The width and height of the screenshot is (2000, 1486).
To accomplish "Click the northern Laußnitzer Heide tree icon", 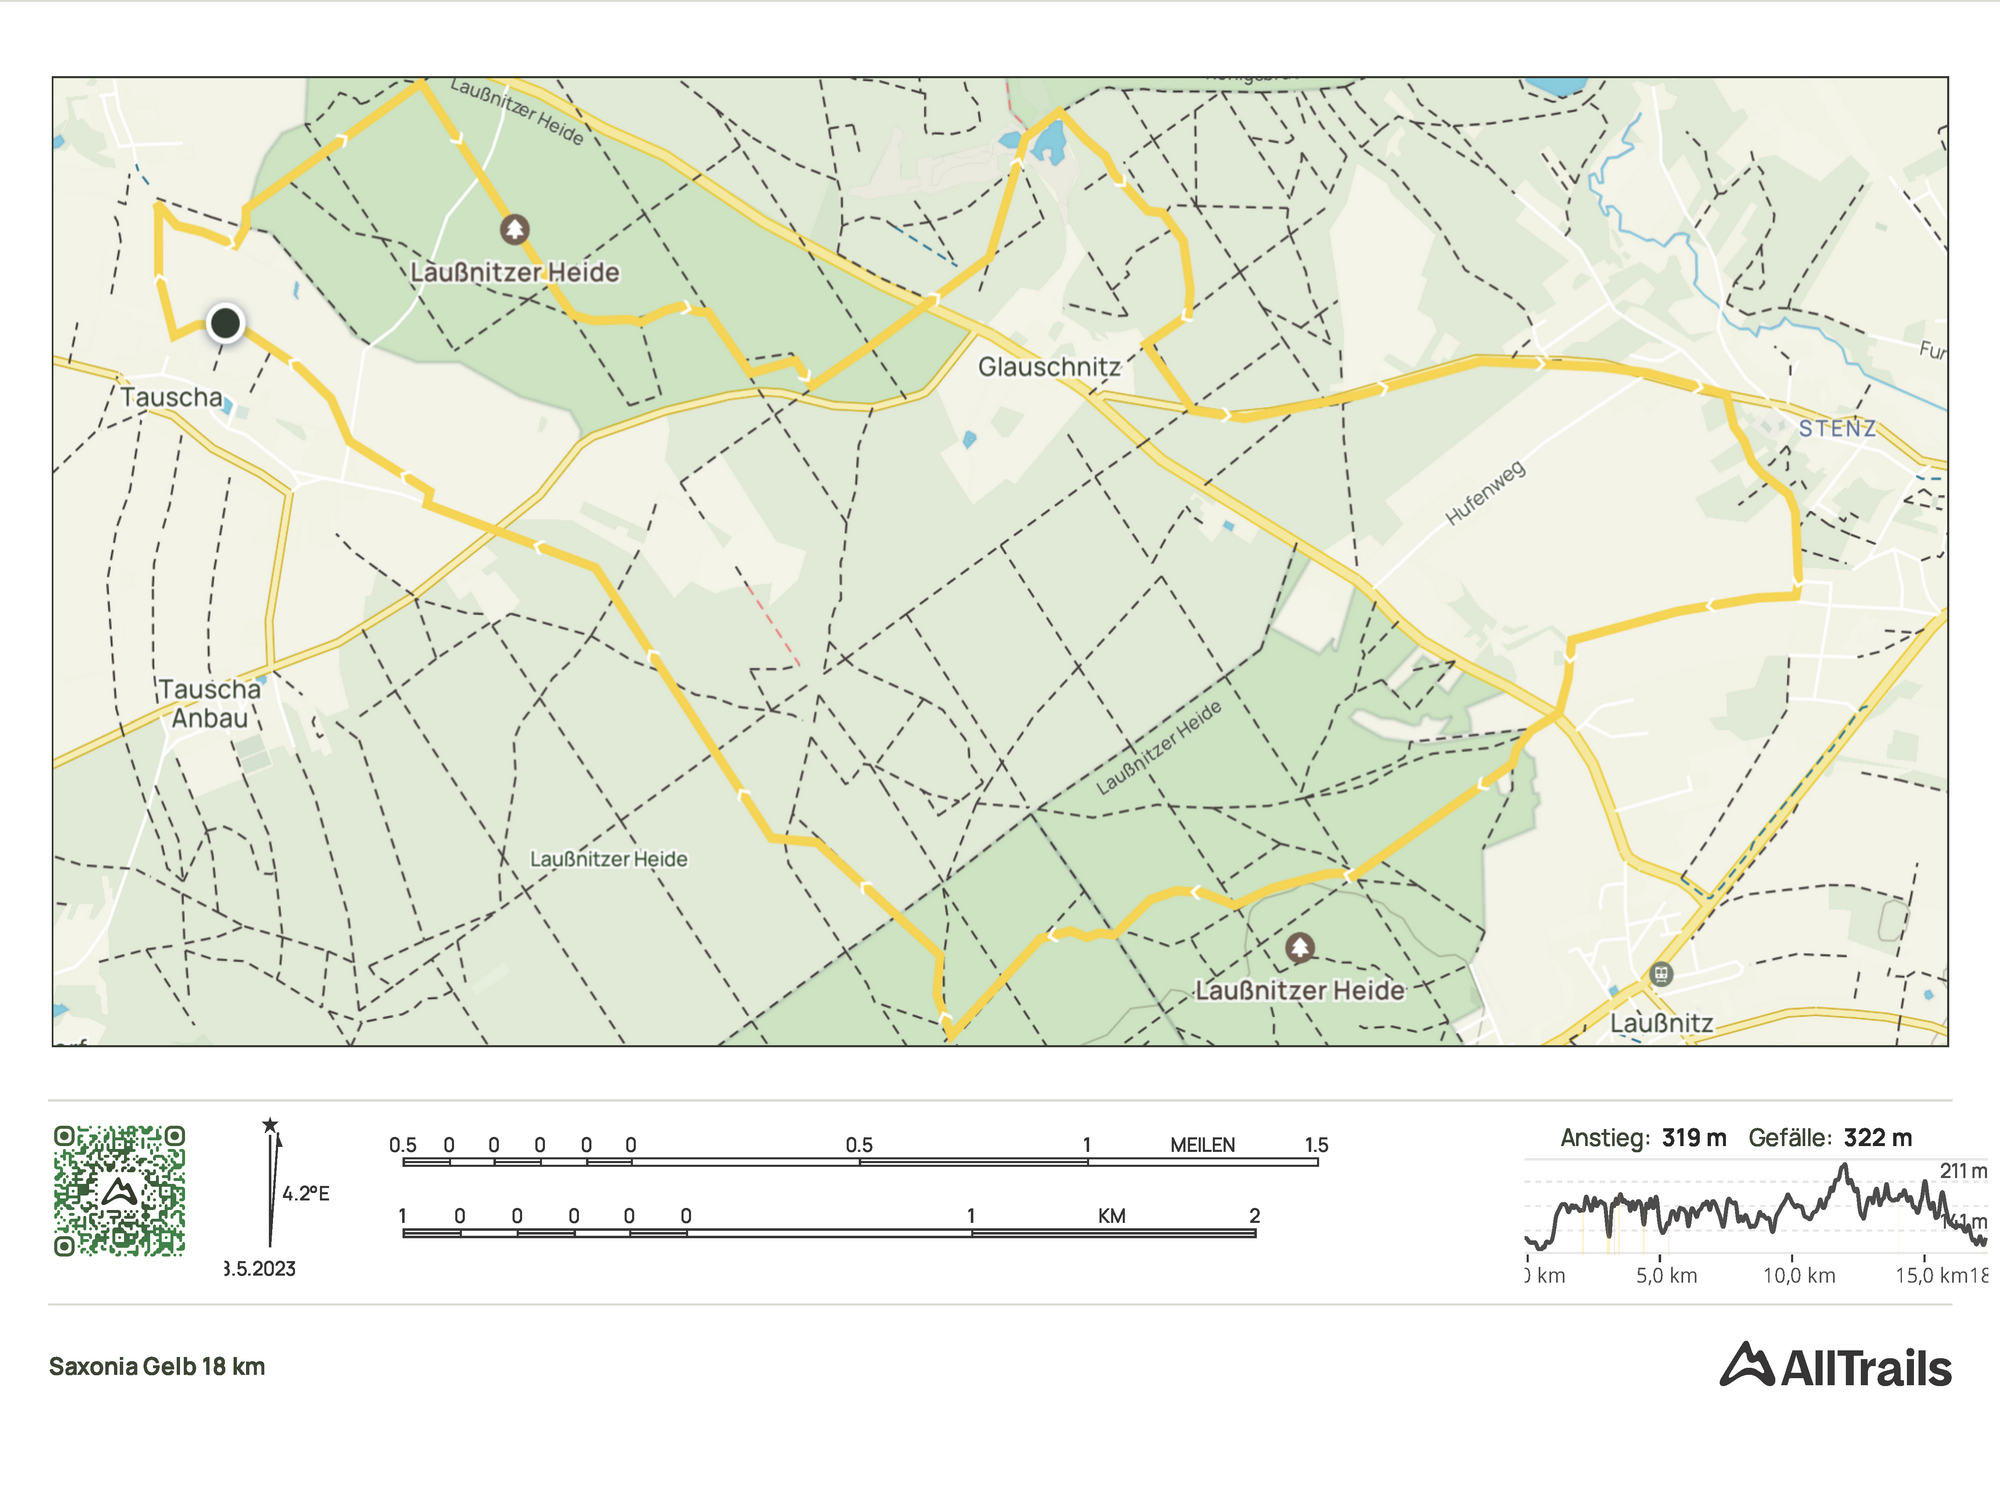I will coord(514,230).
